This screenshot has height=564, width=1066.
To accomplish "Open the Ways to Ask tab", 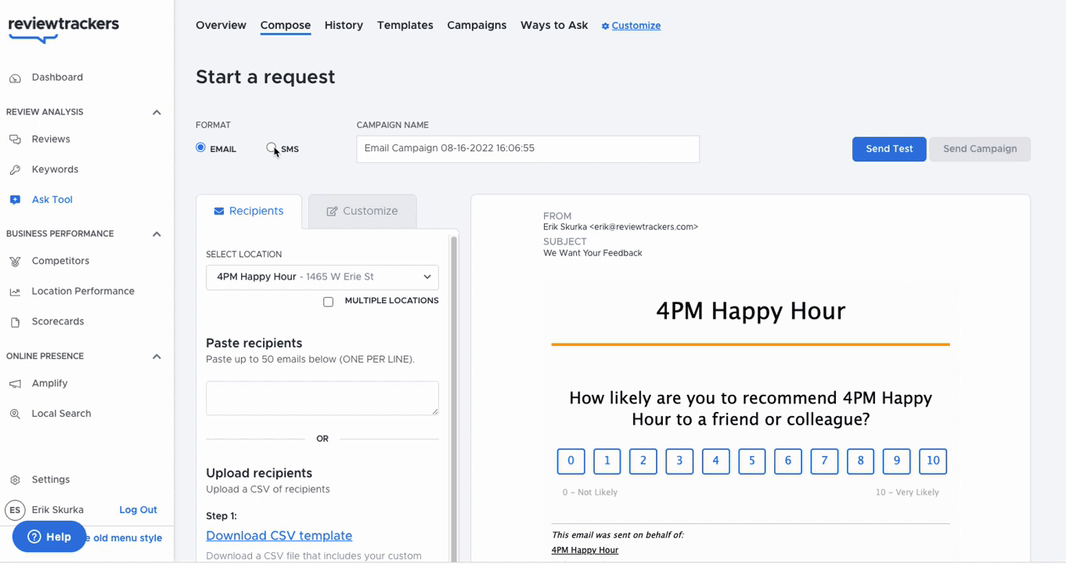I will [x=554, y=25].
